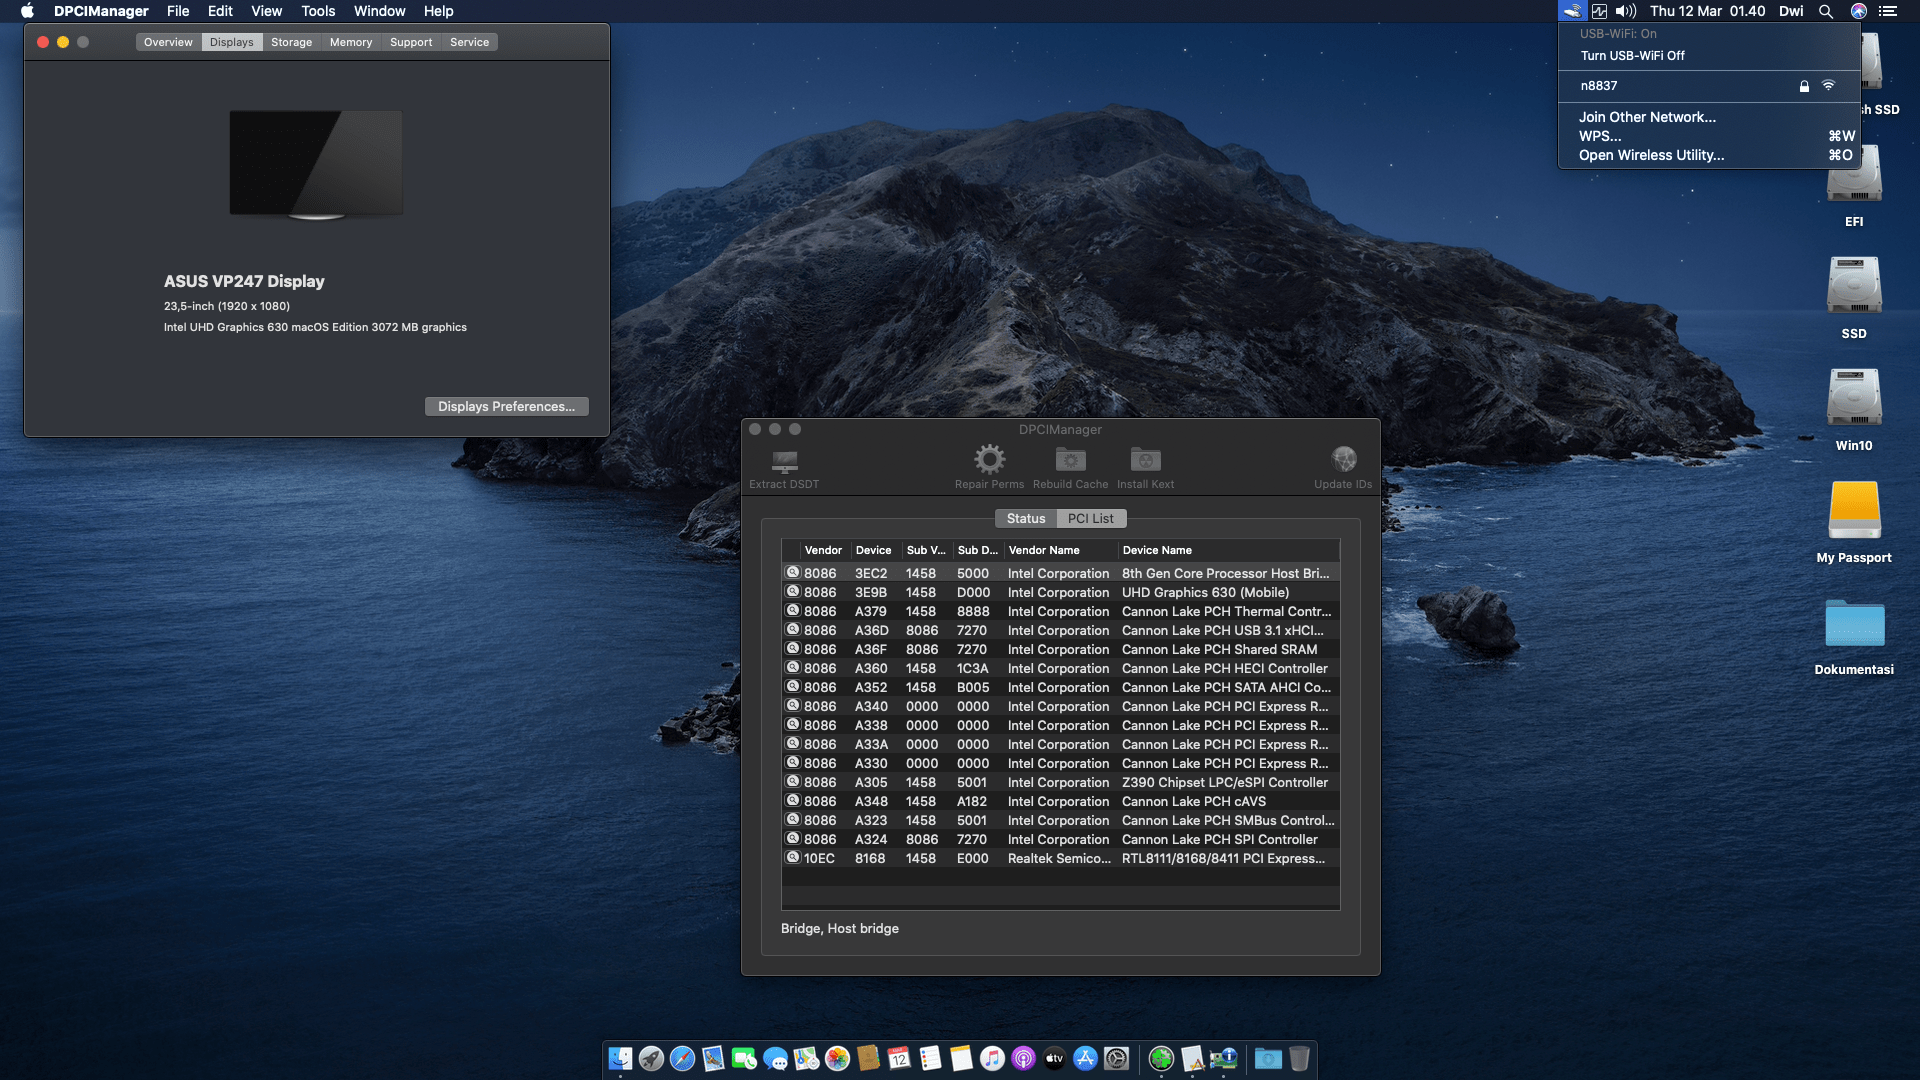Click the Rebuild Cache folder icon
Screen dimensions: 1920x1080
[1069, 459]
